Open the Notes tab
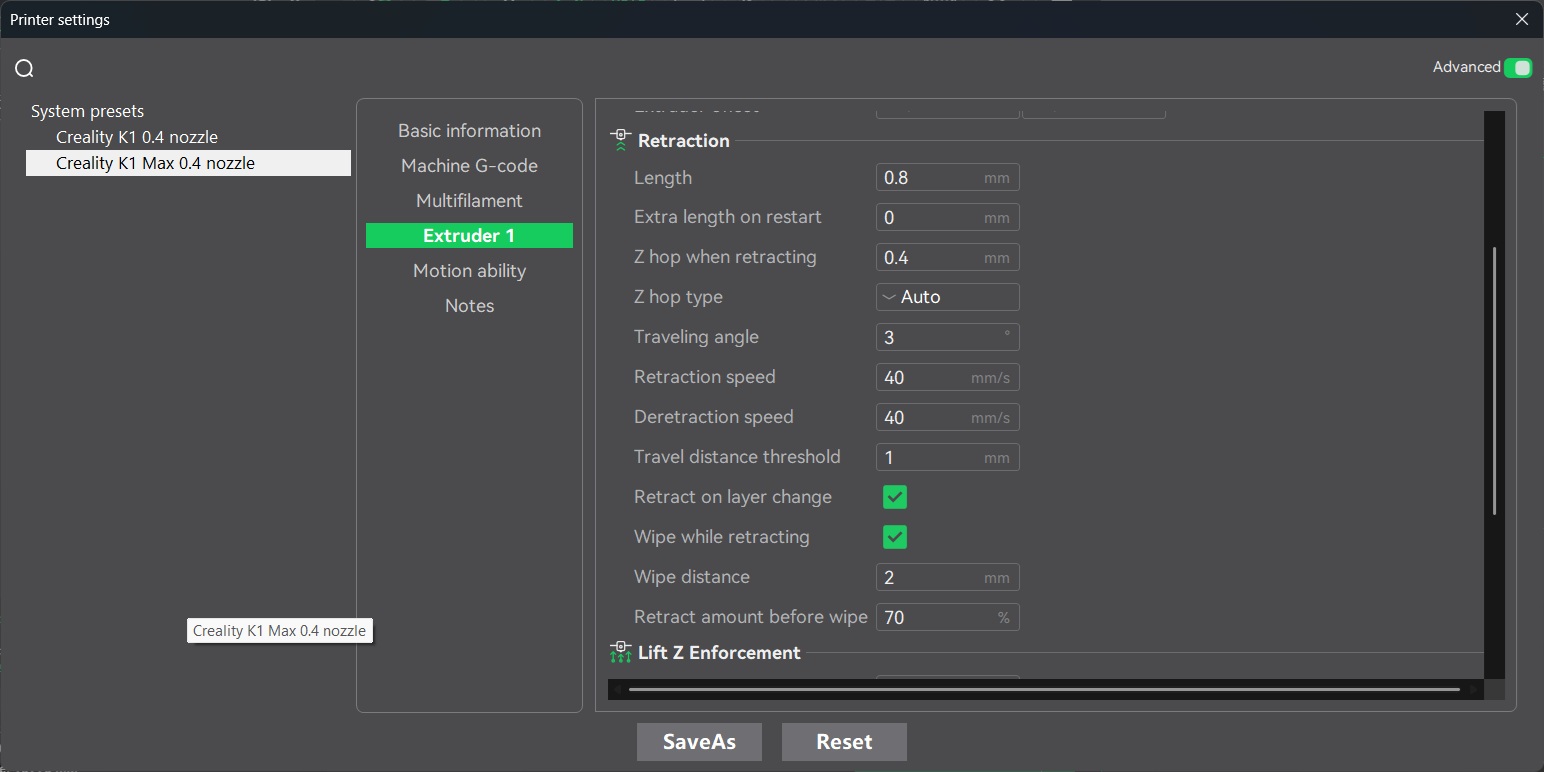1544x772 pixels. tap(469, 306)
